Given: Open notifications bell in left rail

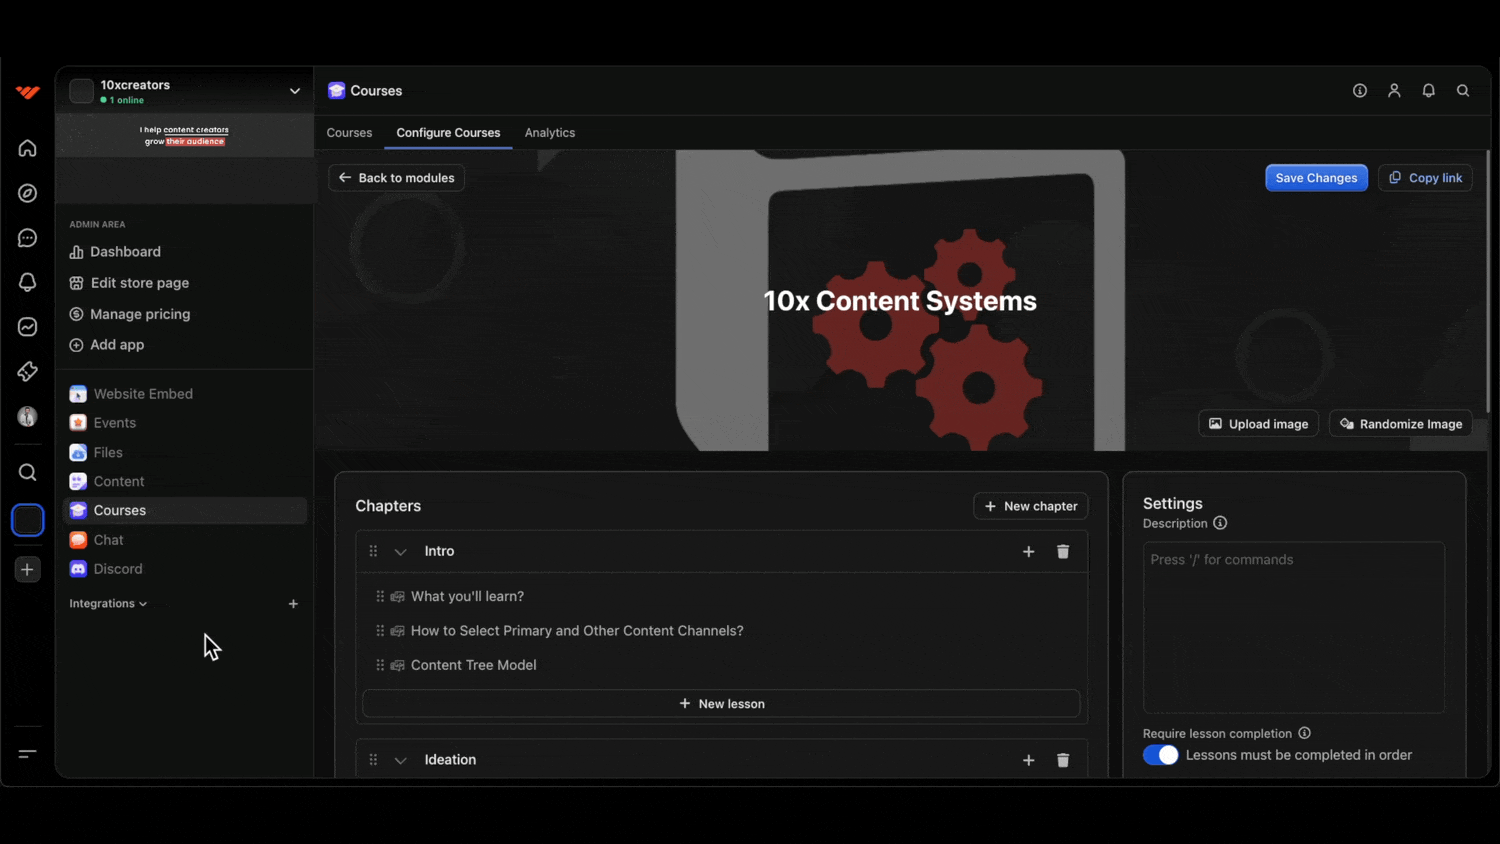Looking at the screenshot, I should [28, 282].
